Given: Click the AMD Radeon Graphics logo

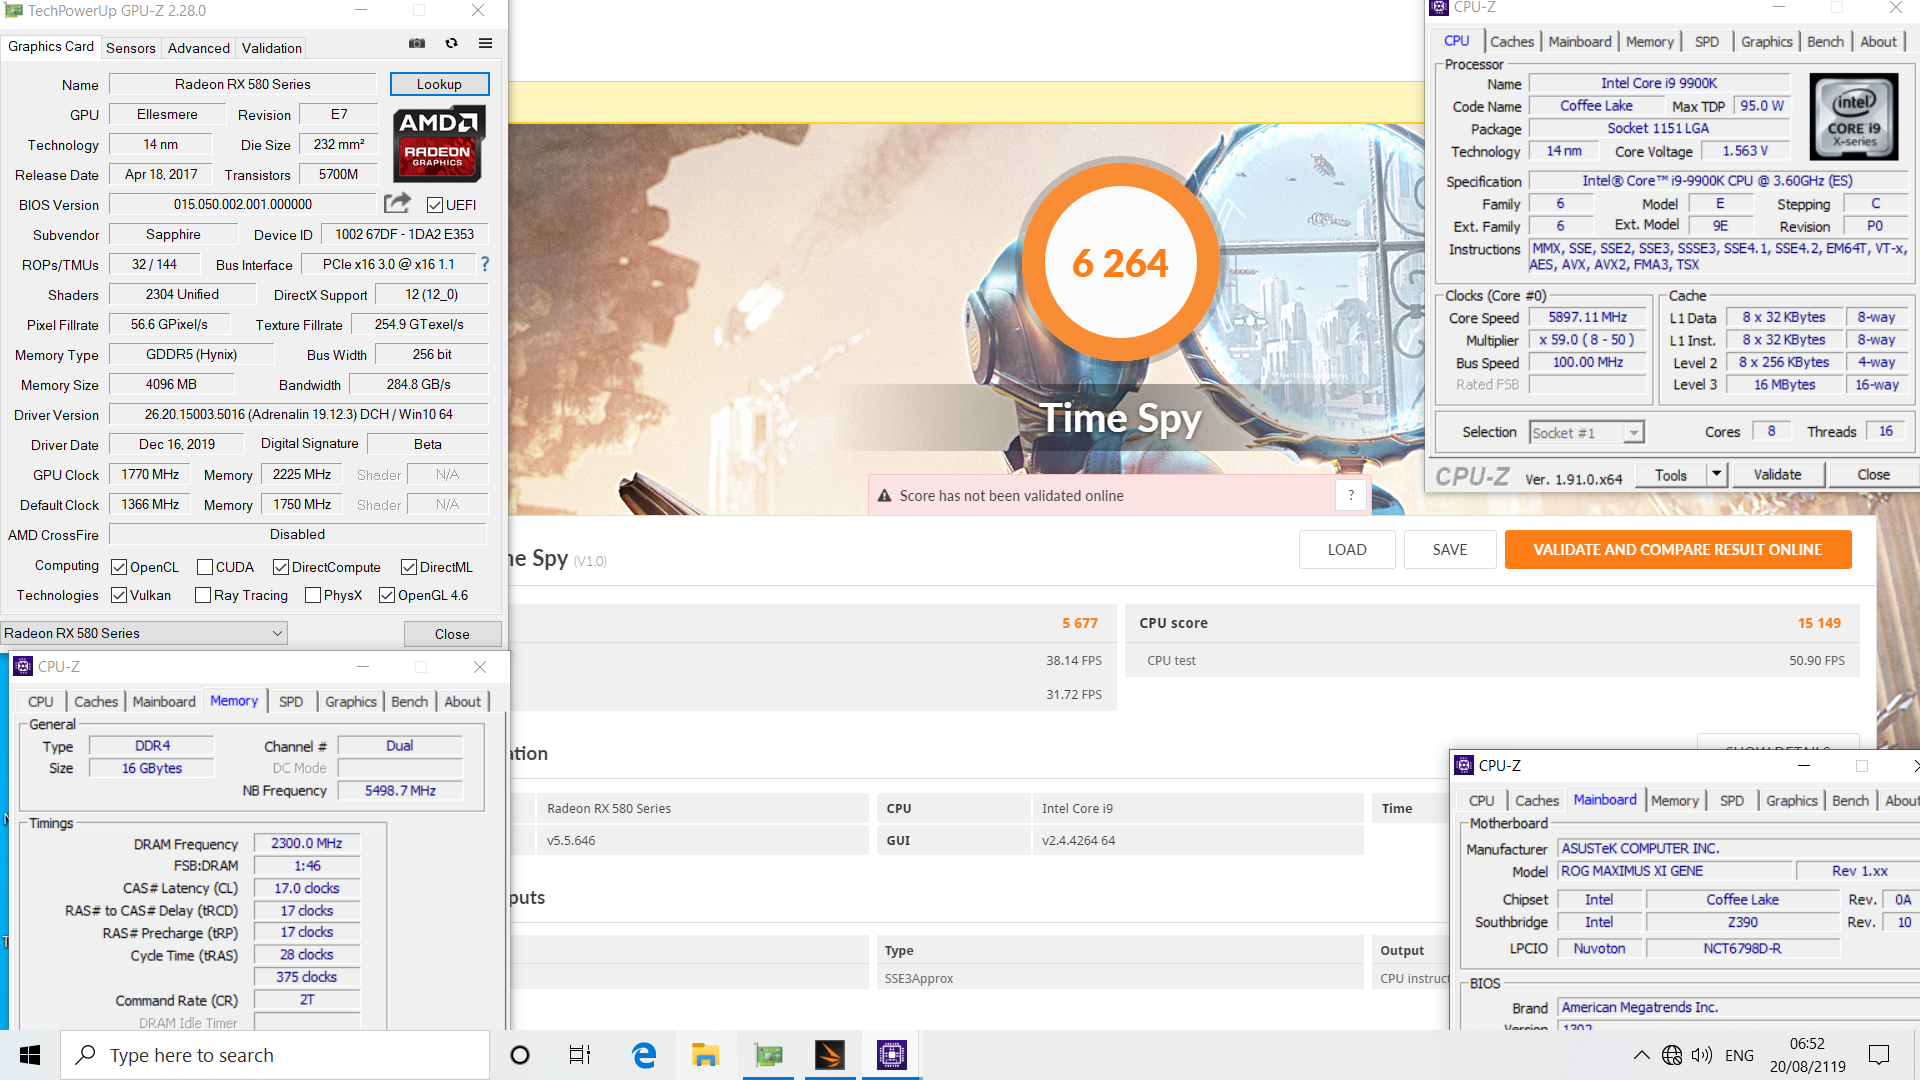Looking at the screenshot, I should (438, 143).
